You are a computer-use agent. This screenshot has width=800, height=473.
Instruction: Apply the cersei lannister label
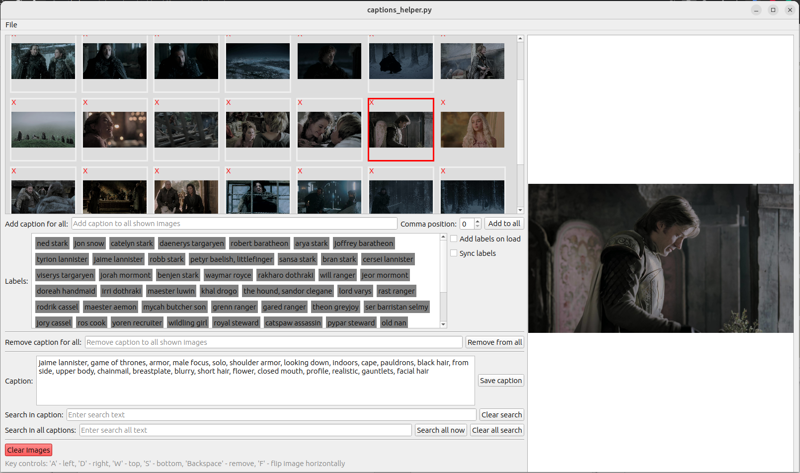[x=388, y=259]
